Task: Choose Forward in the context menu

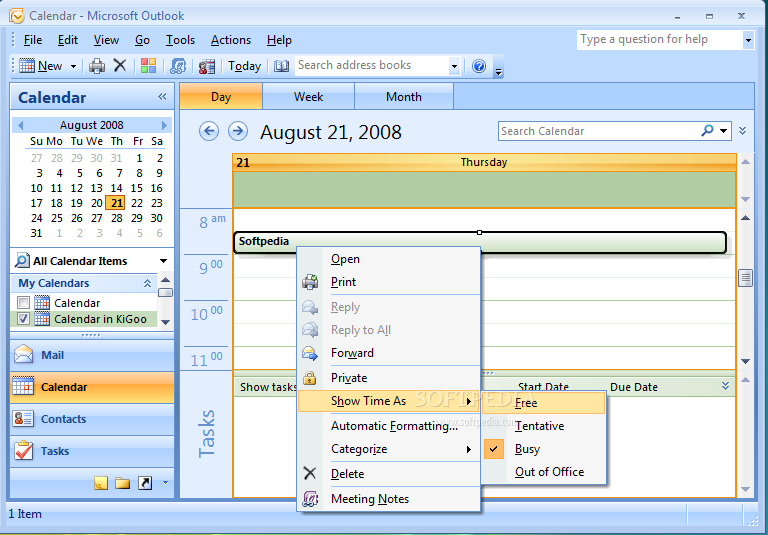Action: (389, 353)
